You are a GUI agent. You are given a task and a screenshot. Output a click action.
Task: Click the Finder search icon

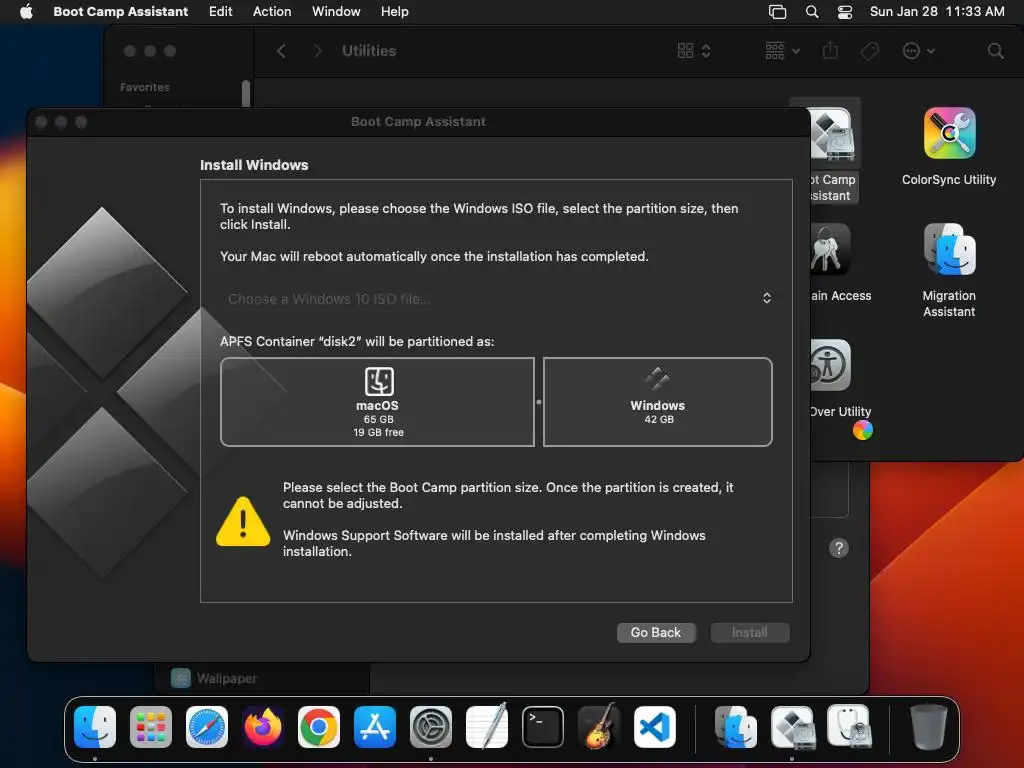[995, 51]
